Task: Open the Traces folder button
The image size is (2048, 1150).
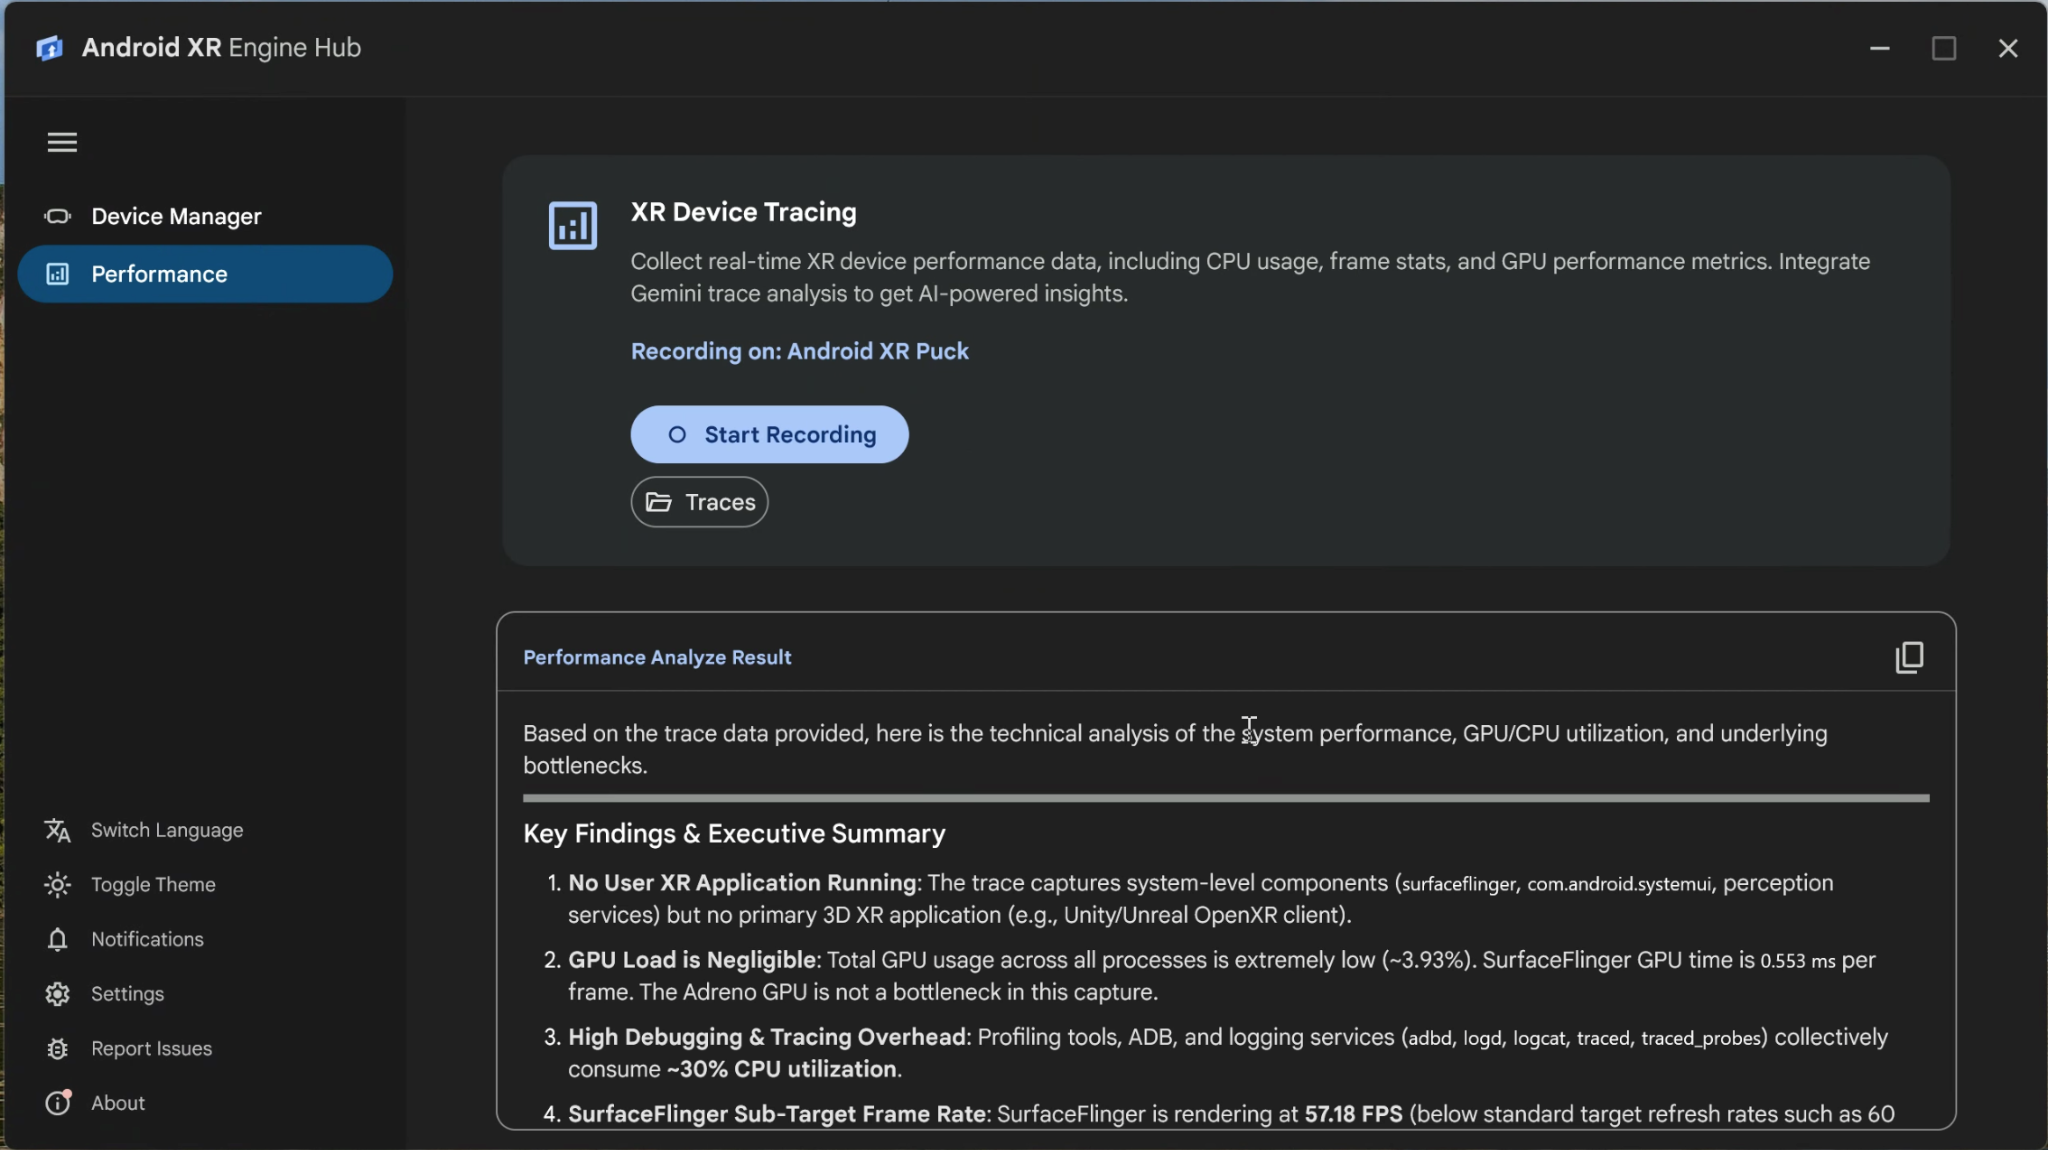Action: point(699,502)
